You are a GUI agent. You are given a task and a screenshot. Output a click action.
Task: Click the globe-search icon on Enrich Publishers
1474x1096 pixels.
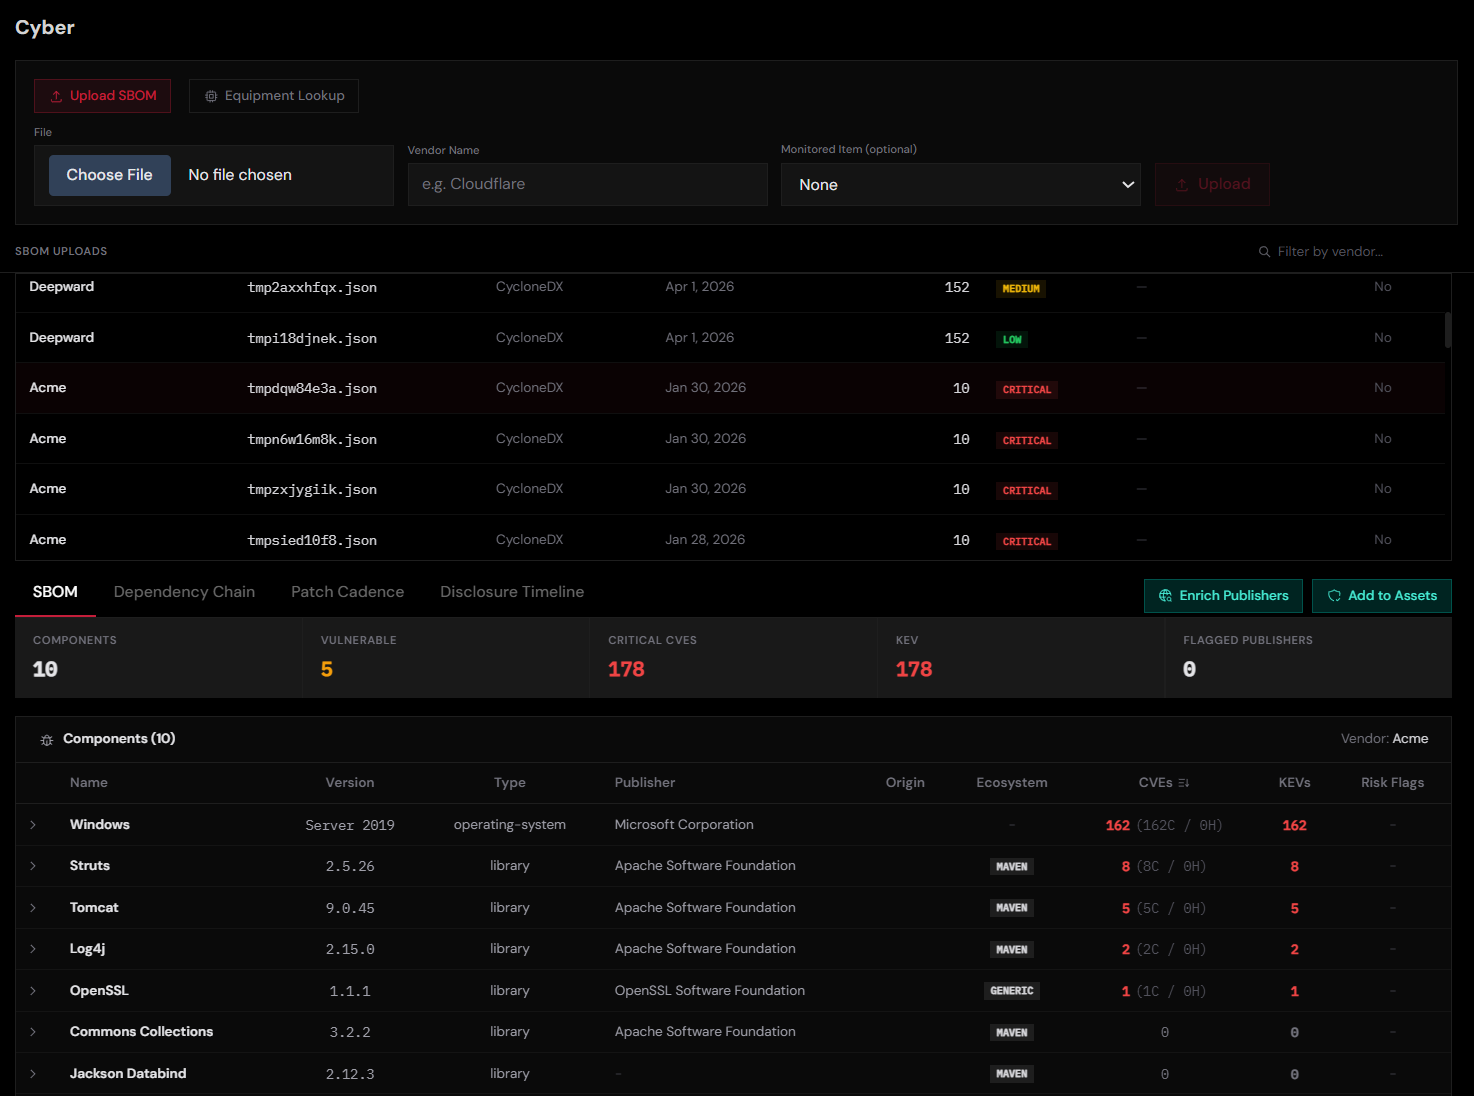[1166, 595]
